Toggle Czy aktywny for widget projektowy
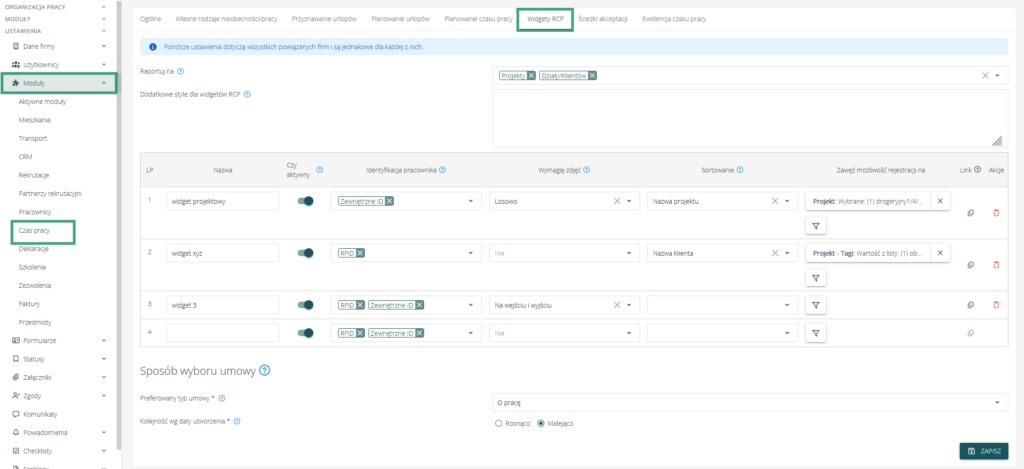The image size is (1024, 469). [x=305, y=201]
